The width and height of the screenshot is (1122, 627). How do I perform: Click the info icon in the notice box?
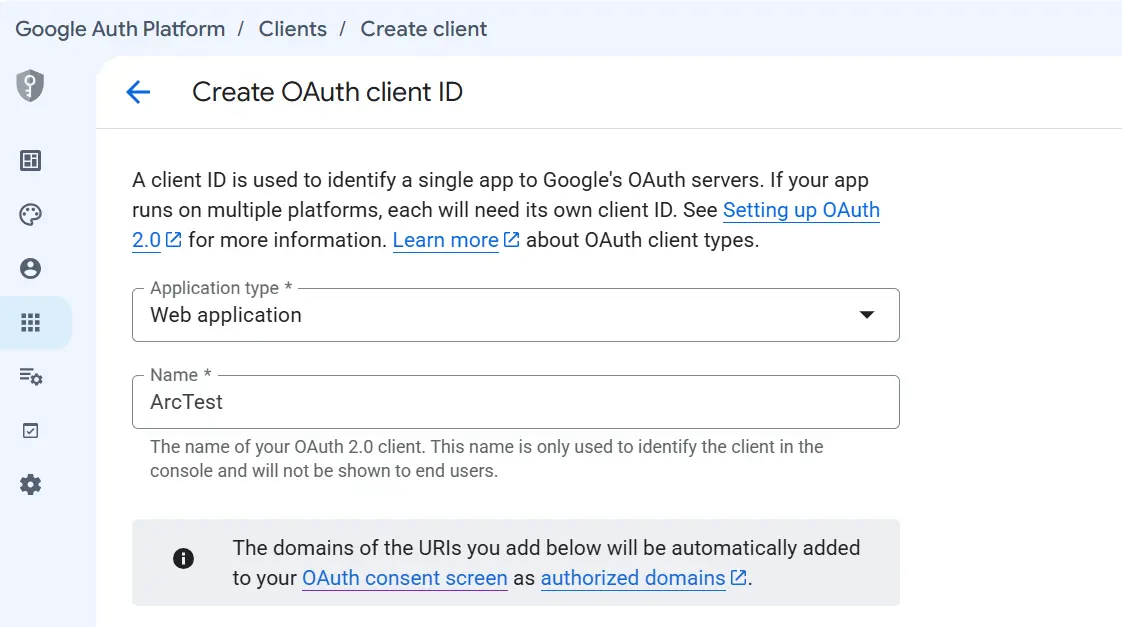[183, 558]
